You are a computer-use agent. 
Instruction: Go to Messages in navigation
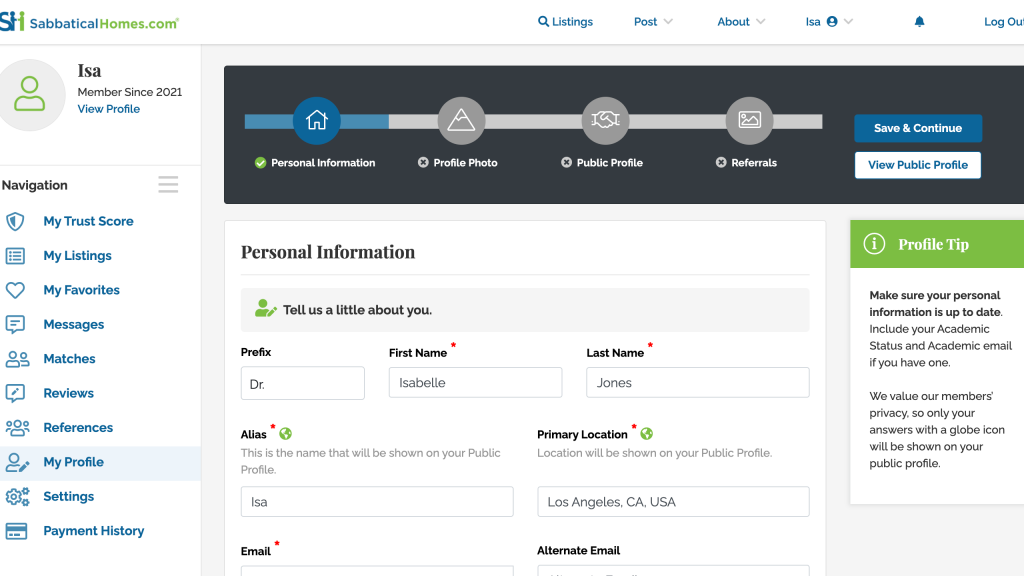(x=73, y=324)
